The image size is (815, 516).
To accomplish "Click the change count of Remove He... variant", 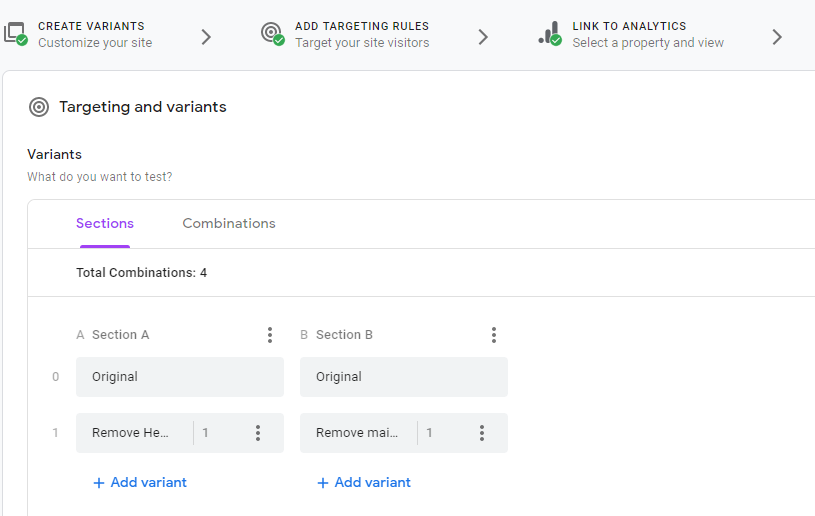I will coord(205,433).
